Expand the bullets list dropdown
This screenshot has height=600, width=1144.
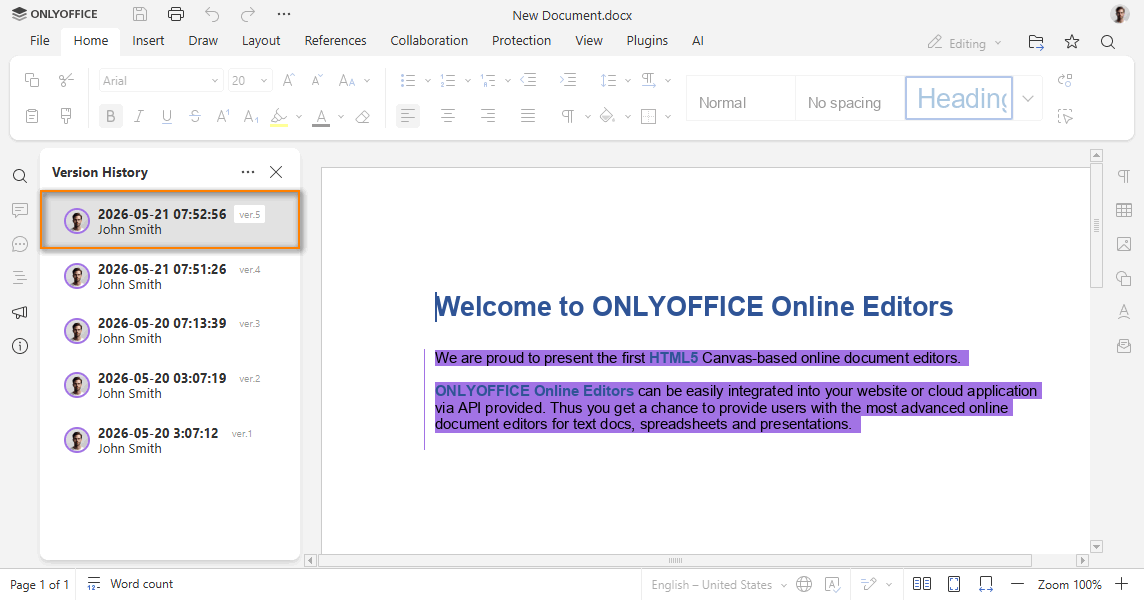coord(428,80)
